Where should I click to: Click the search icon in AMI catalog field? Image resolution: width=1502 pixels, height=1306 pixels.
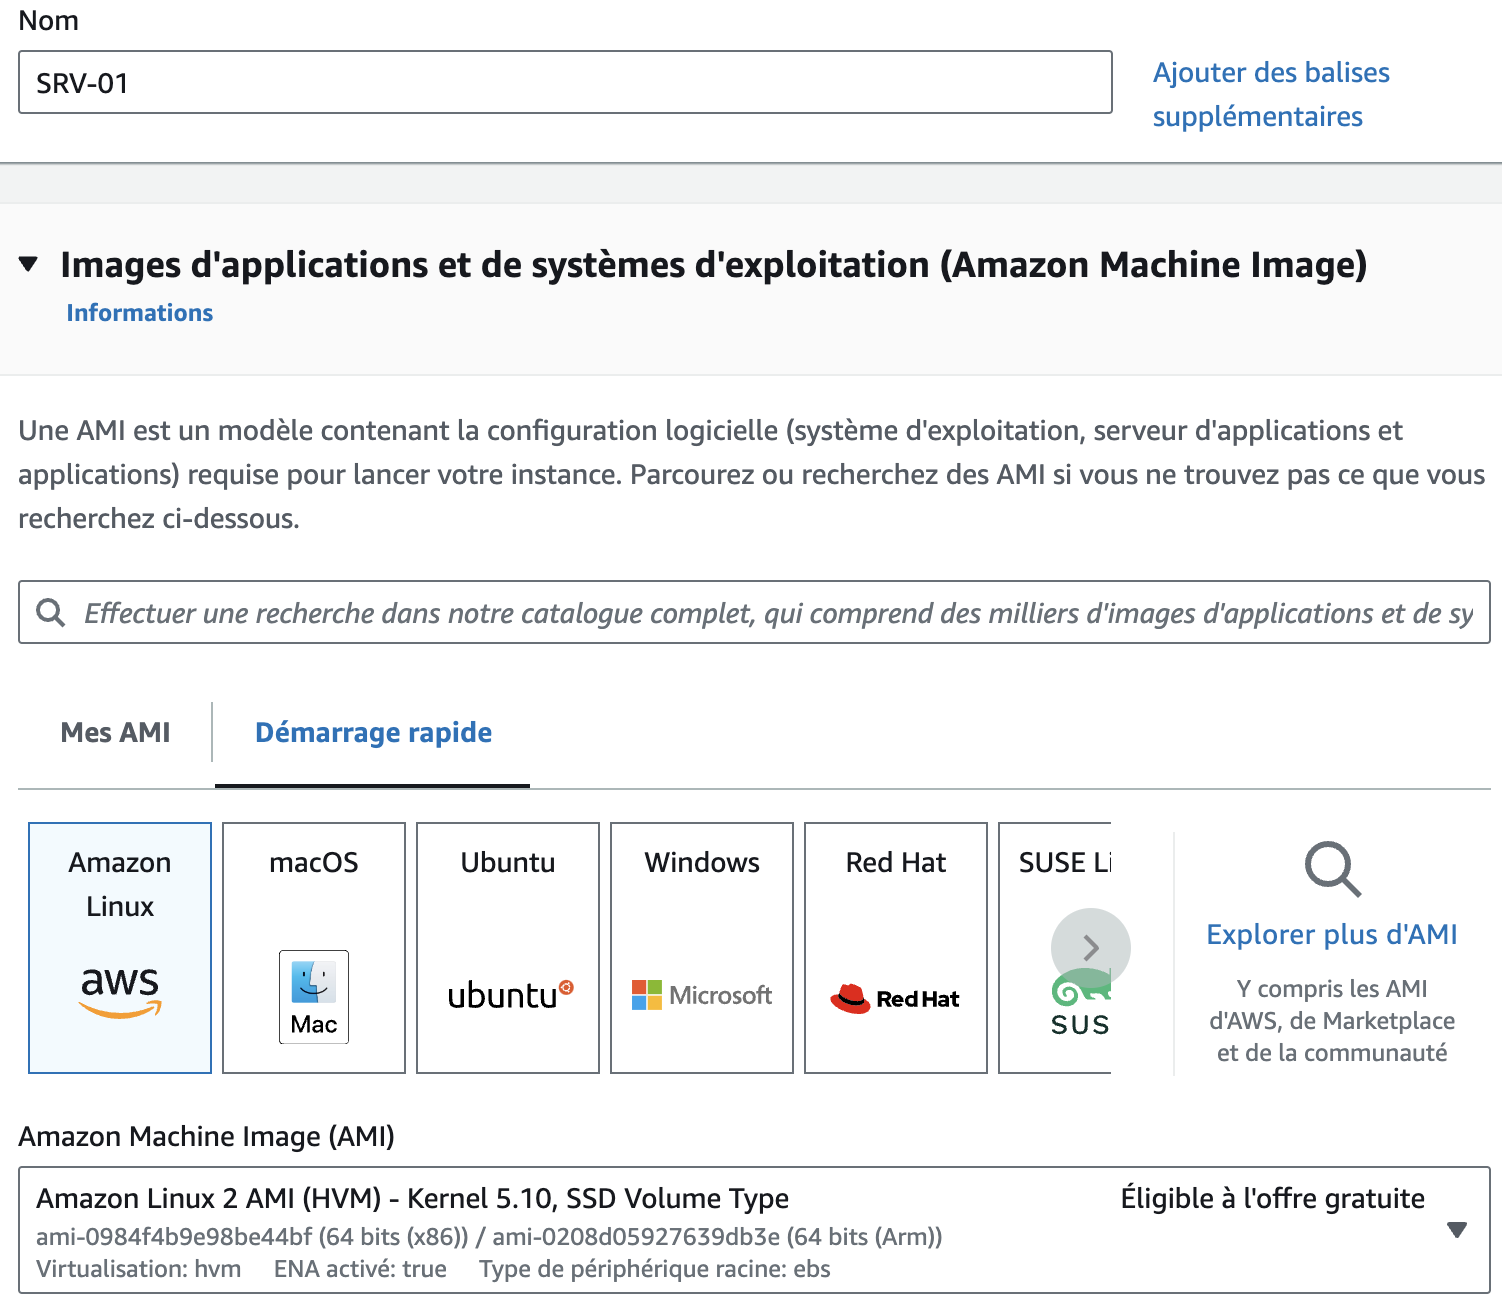point(50,613)
